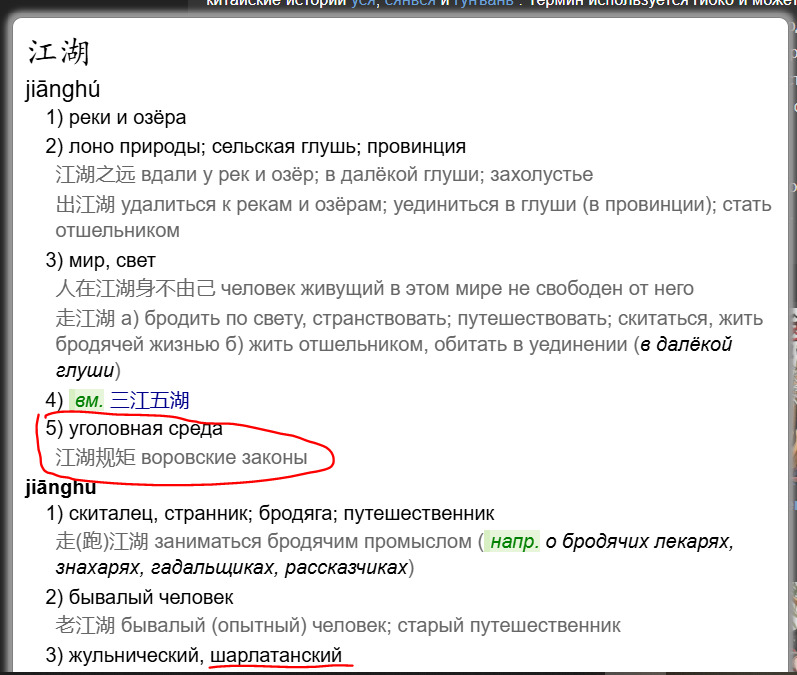Screen dimensions: 797x675
Task: Click the example phrase 江湖规矩
Action: [96, 458]
